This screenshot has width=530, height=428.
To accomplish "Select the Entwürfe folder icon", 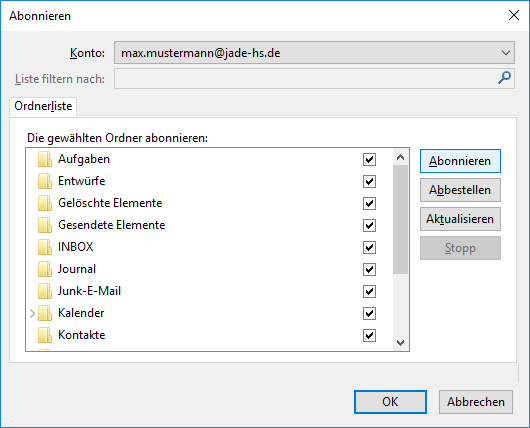I will 45,181.
